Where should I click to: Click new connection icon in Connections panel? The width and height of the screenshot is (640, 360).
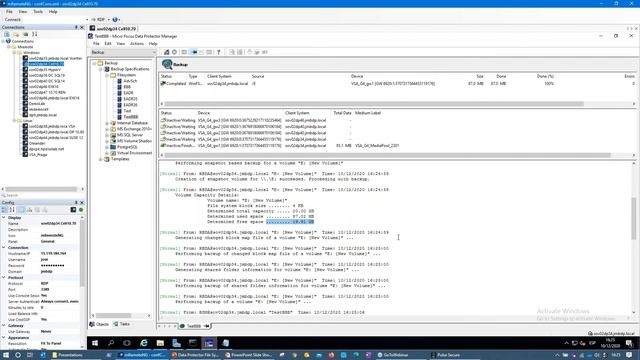(x=7, y=34)
